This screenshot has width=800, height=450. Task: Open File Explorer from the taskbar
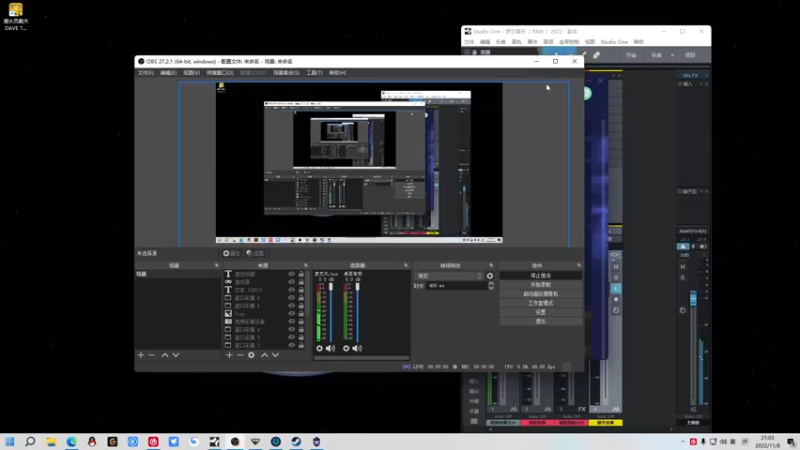[51, 441]
